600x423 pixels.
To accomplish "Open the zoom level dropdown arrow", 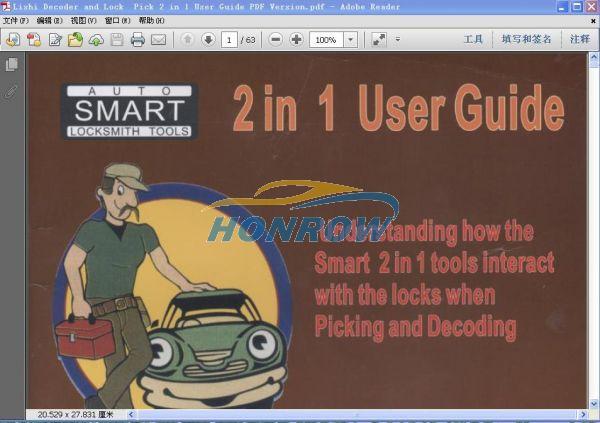I will coord(351,40).
